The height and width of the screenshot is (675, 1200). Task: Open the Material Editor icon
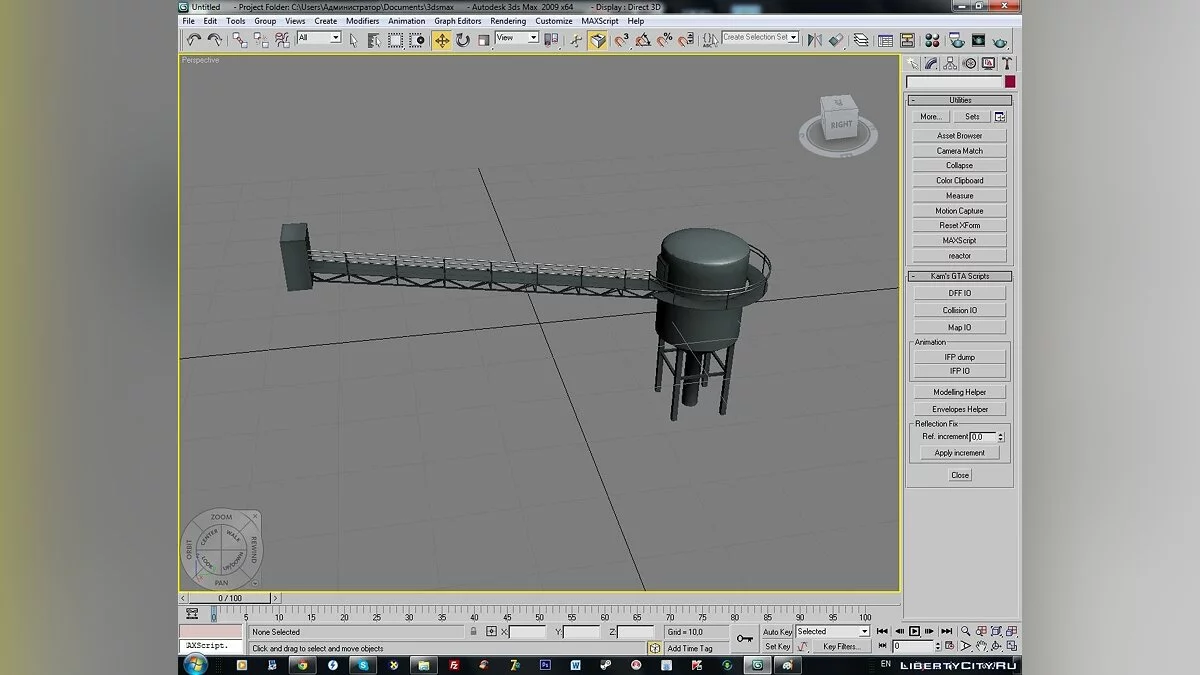point(931,41)
